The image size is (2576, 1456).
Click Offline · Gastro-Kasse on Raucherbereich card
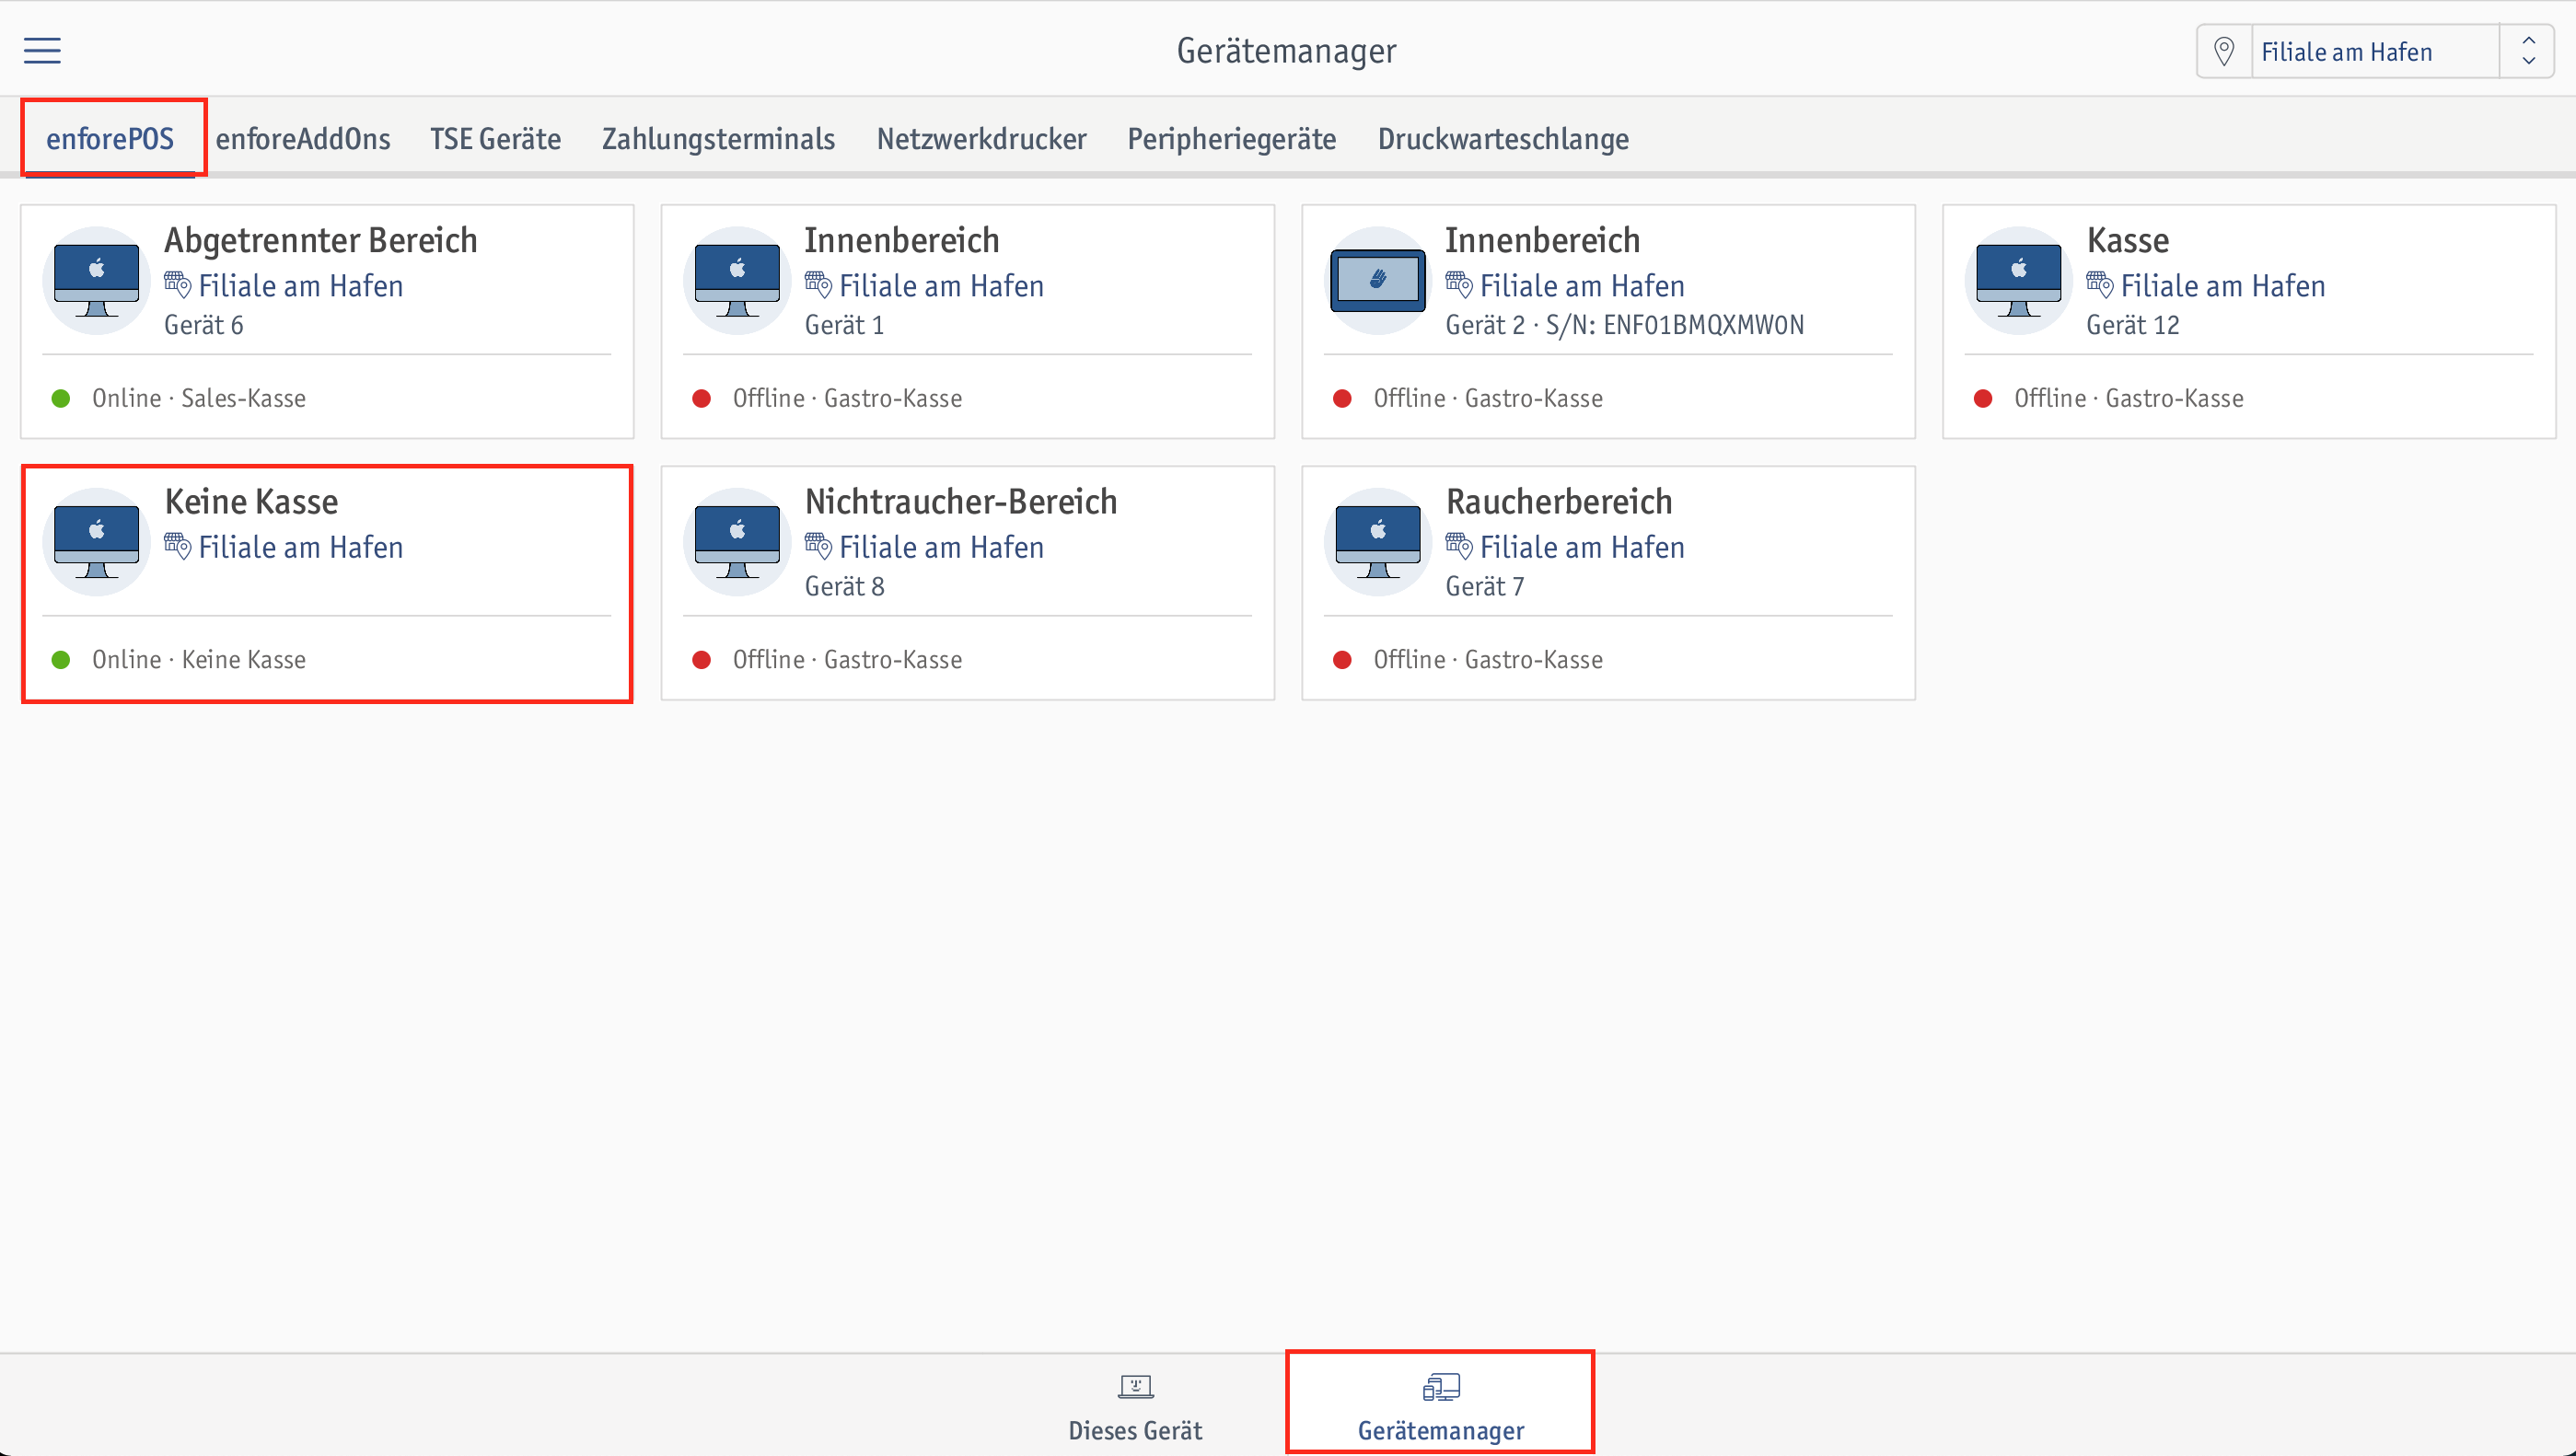(x=1488, y=659)
